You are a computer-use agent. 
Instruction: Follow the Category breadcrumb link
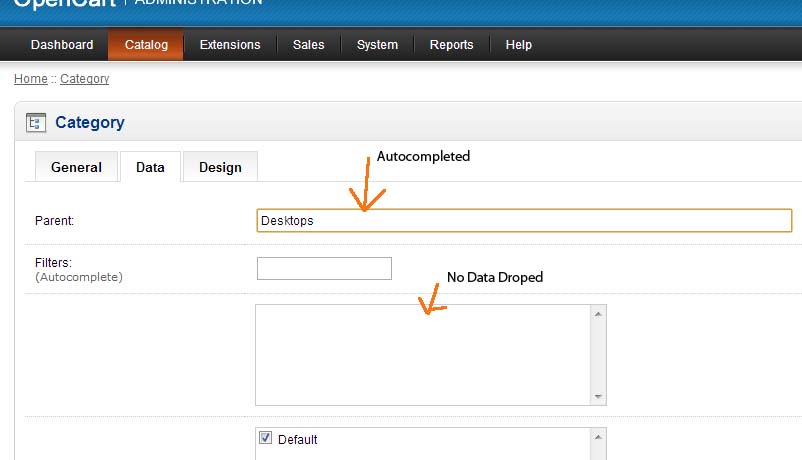(x=84, y=79)
